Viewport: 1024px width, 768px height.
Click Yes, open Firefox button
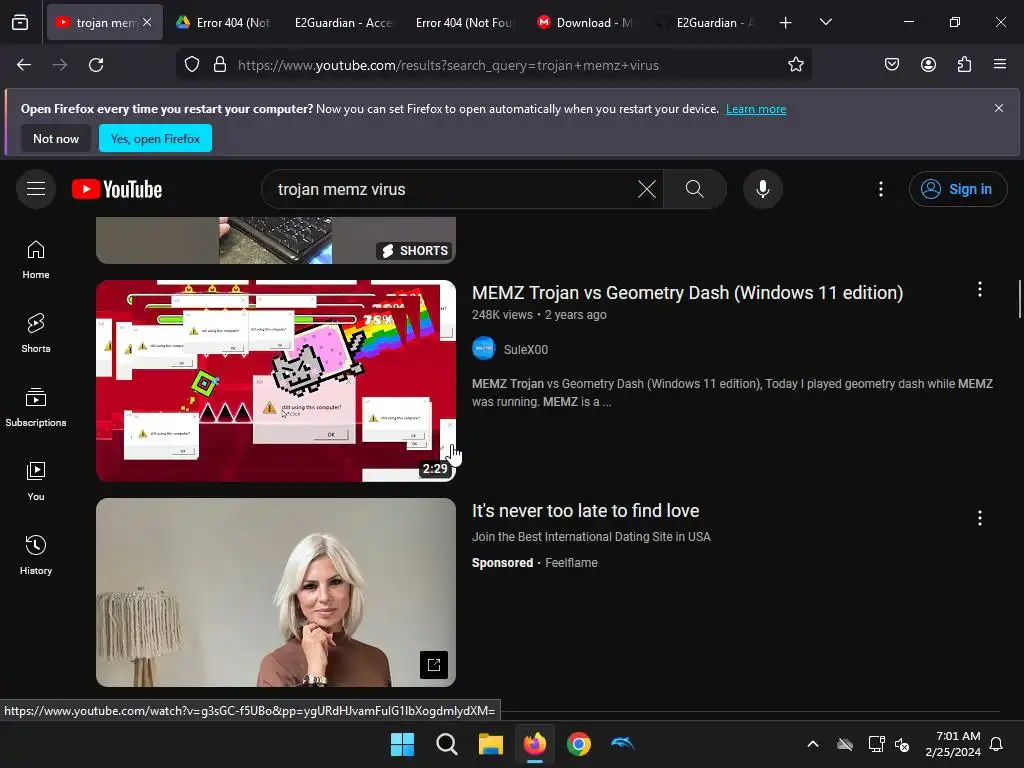tap(155, 138)
